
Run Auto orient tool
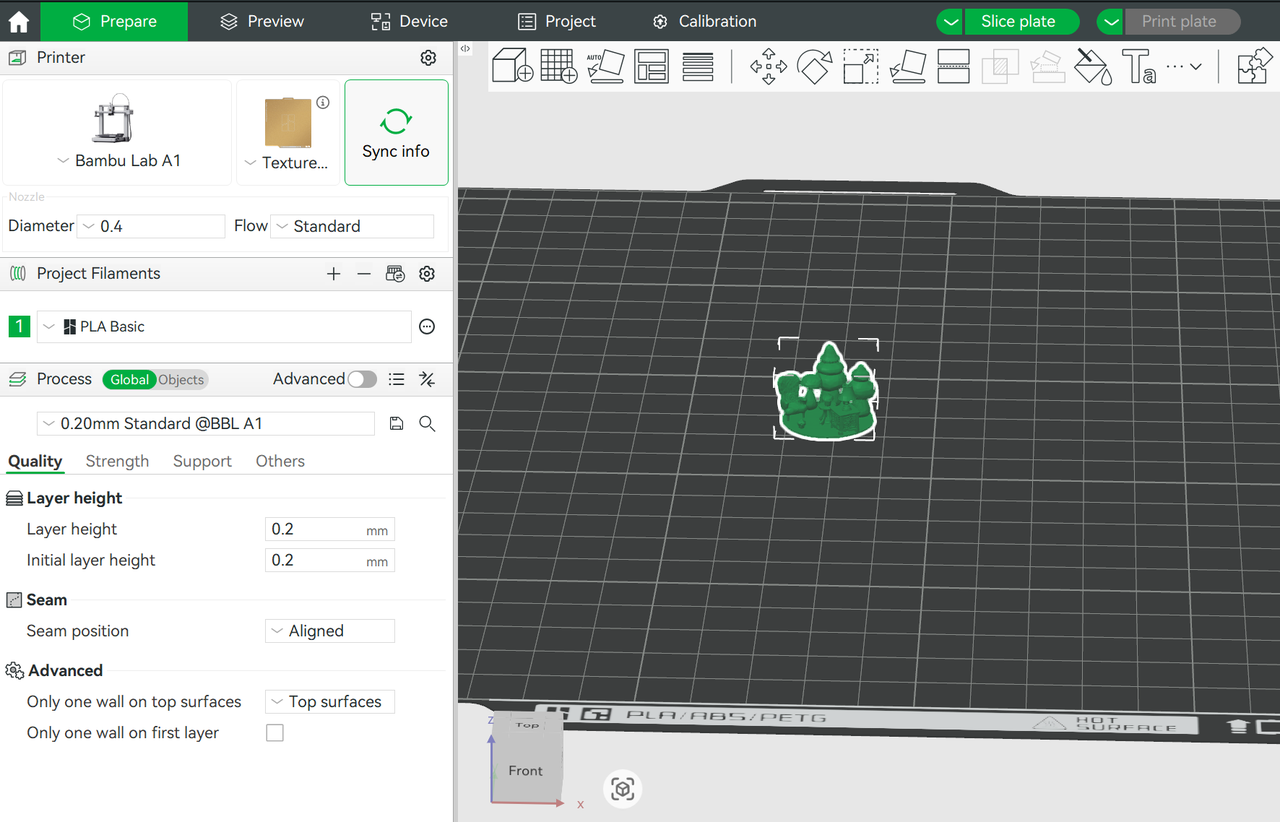[x=605, y=66]
